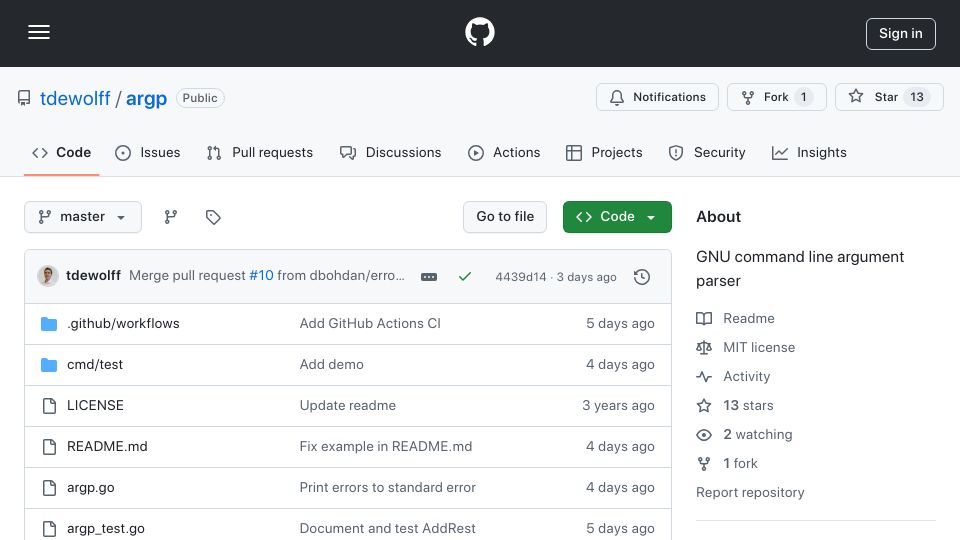
Task: Open tdewolff avatar in commit row
Action: (x=48, y=276)
